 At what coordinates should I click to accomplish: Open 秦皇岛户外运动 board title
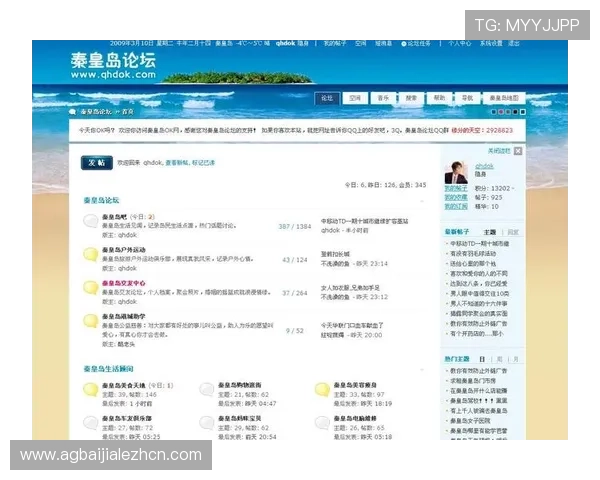tap(124, 250)
